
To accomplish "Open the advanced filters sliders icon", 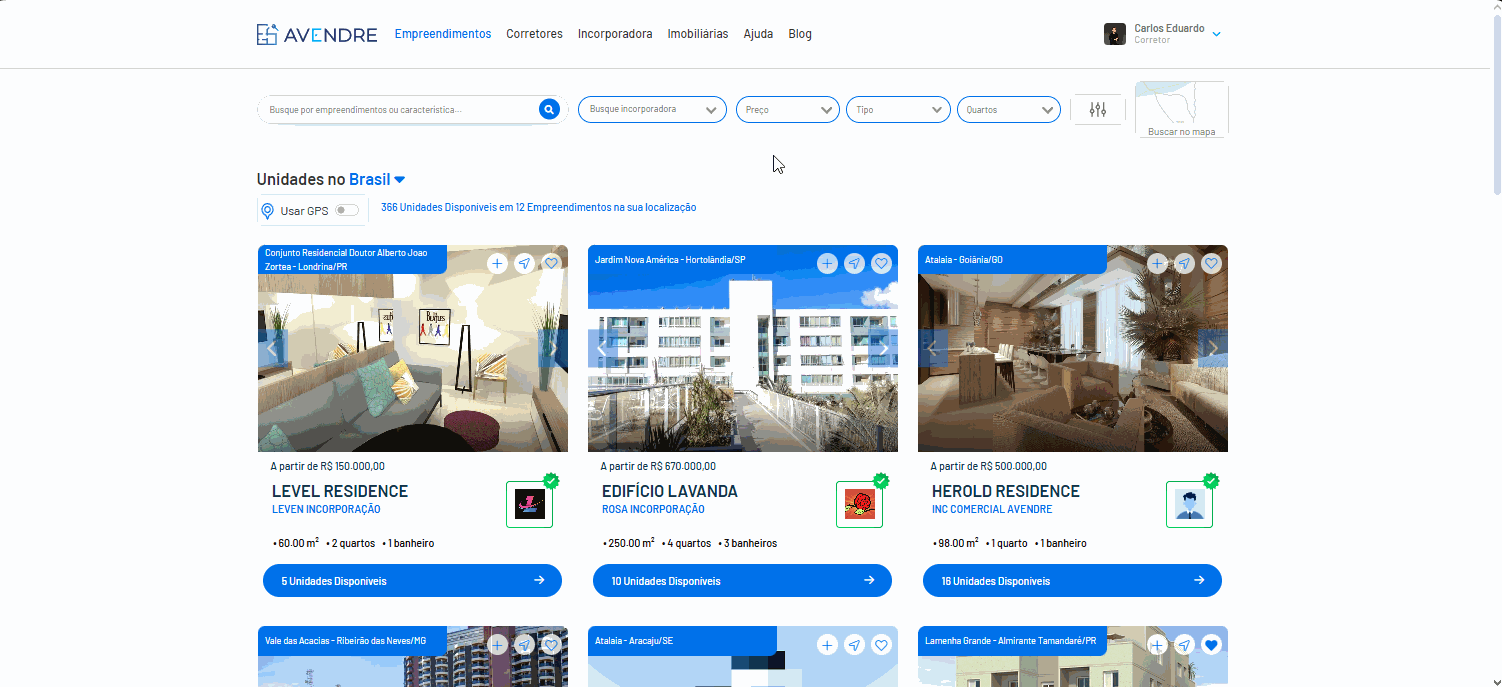I will click(x=1098, y=109).
